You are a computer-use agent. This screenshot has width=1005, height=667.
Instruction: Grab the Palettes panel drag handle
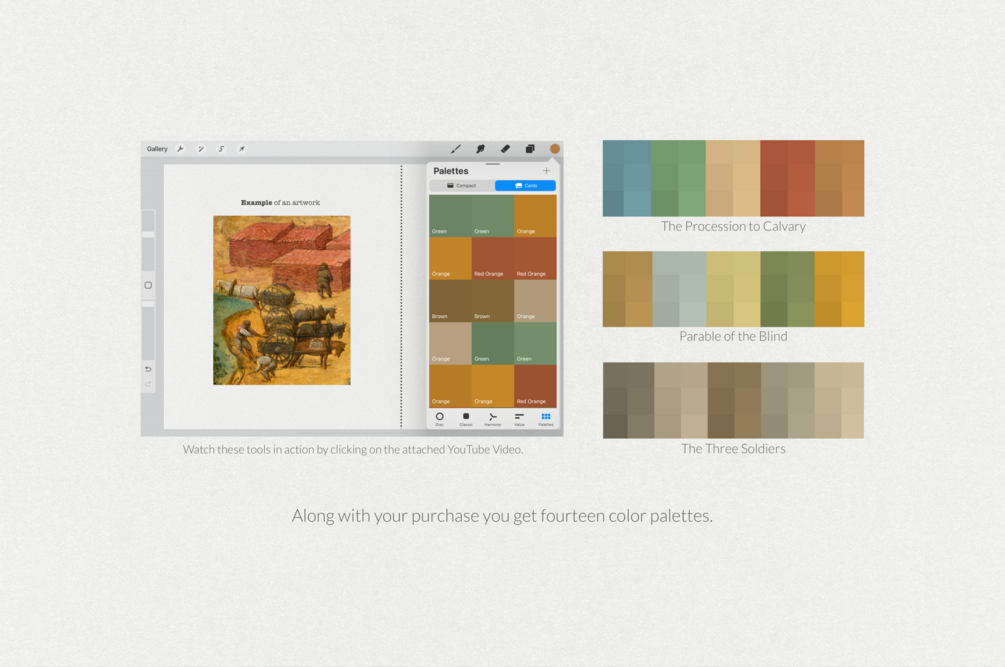tap(492, 164)
